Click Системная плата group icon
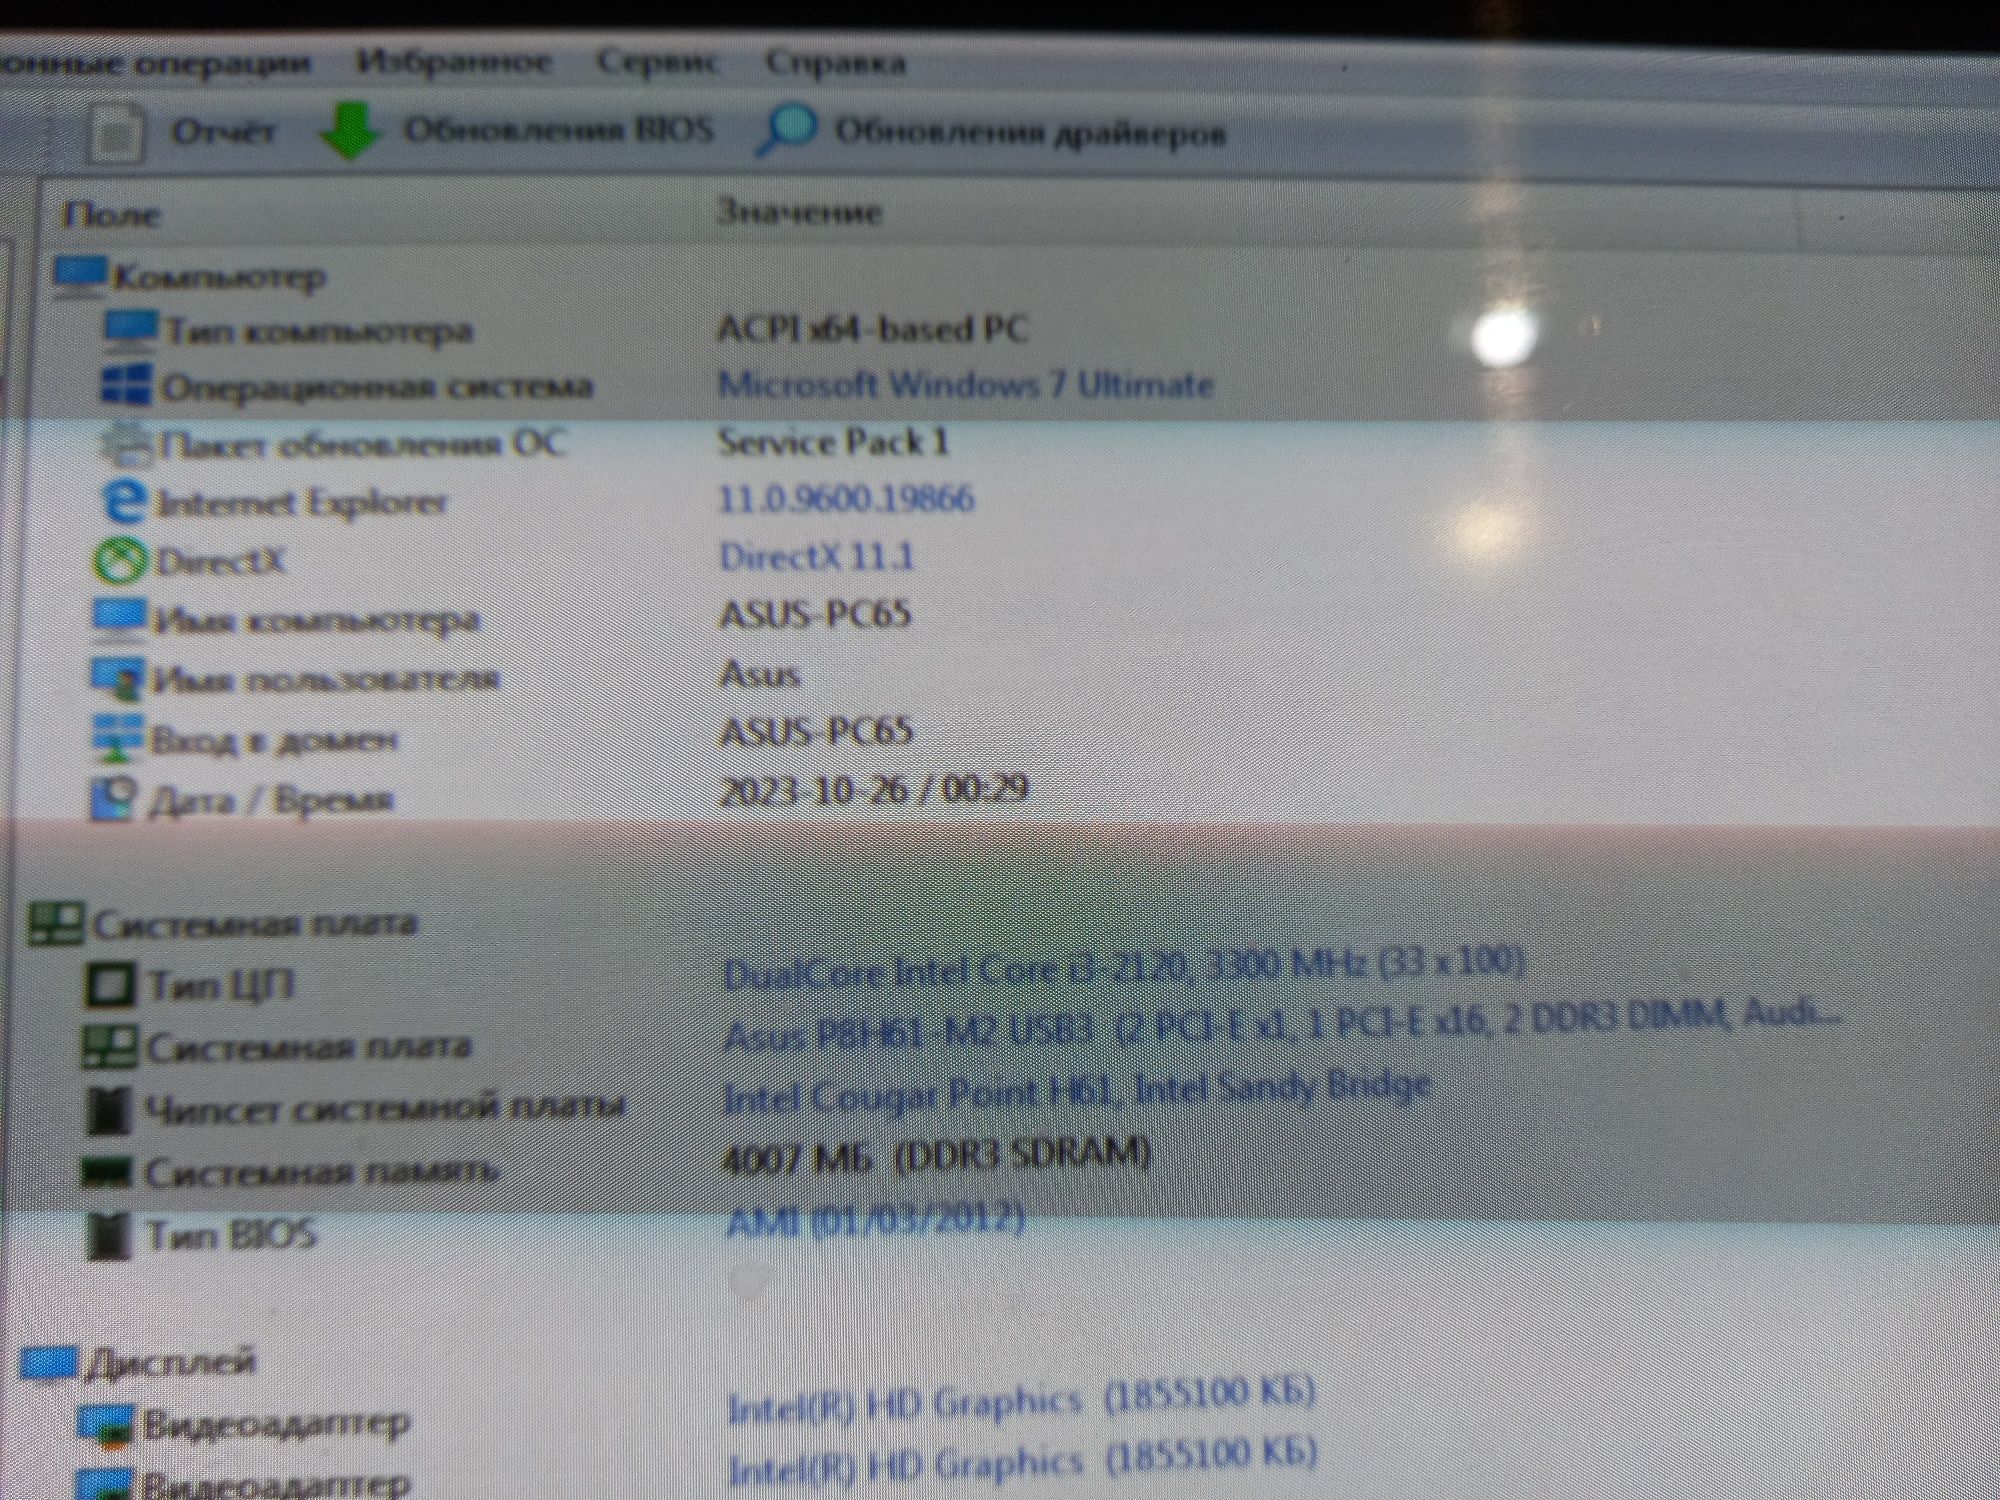 tap(56, 924)
